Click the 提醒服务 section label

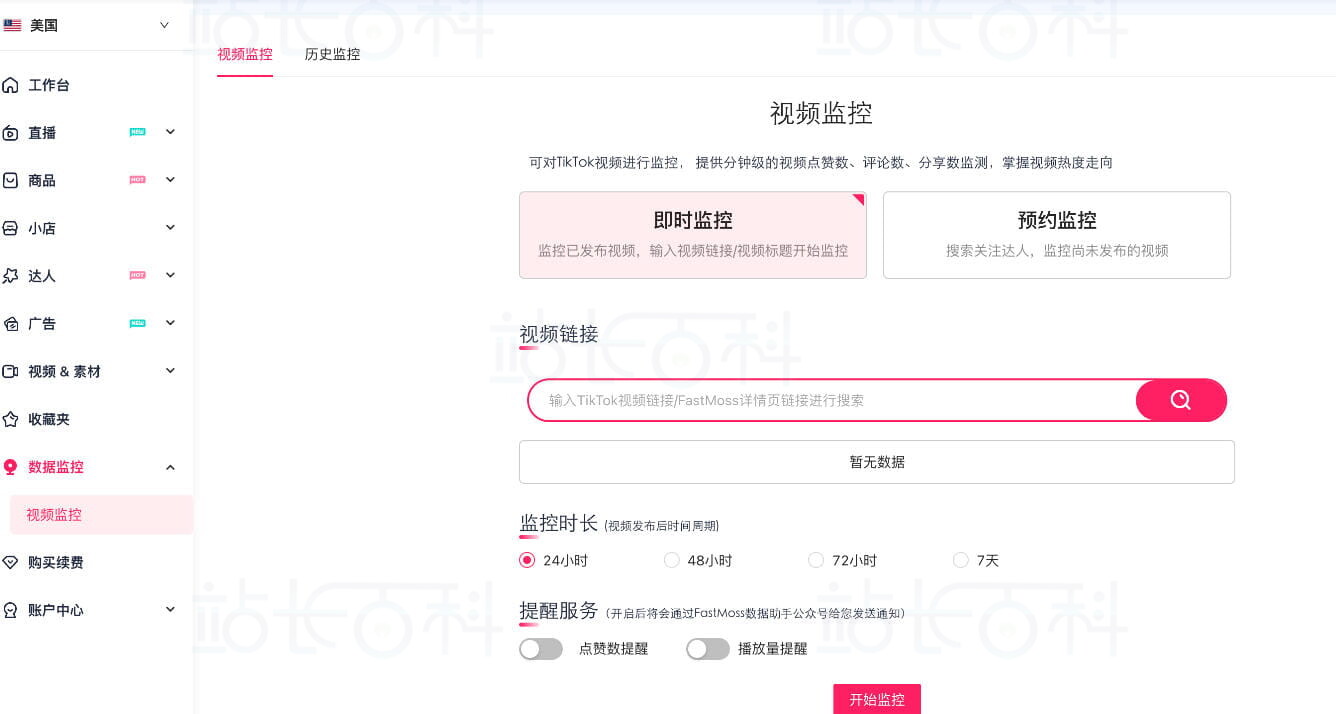559,610
